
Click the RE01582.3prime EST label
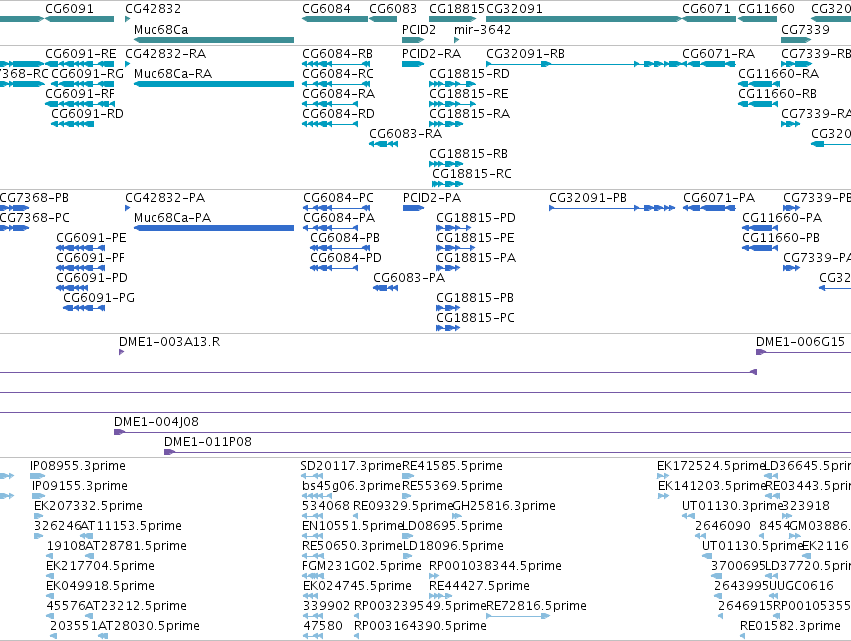coord(790,626)
